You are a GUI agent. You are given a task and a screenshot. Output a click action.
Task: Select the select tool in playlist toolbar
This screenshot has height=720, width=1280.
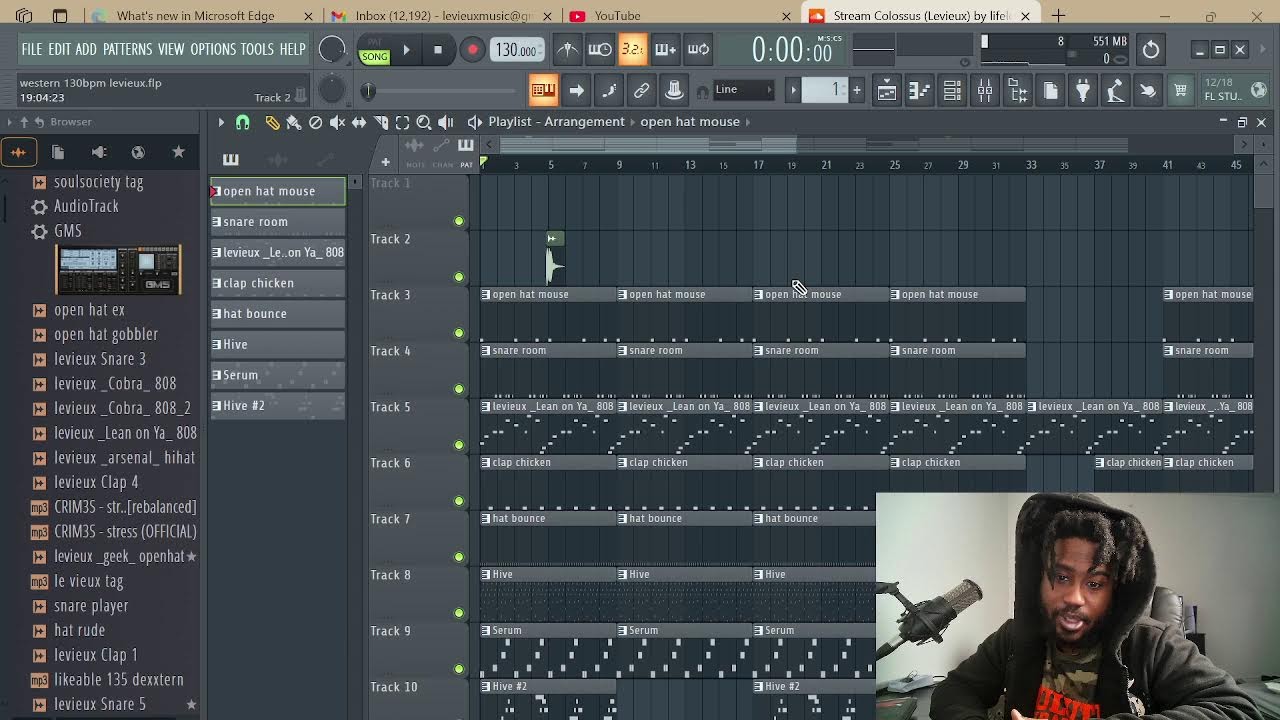click(x=402, y=122)
